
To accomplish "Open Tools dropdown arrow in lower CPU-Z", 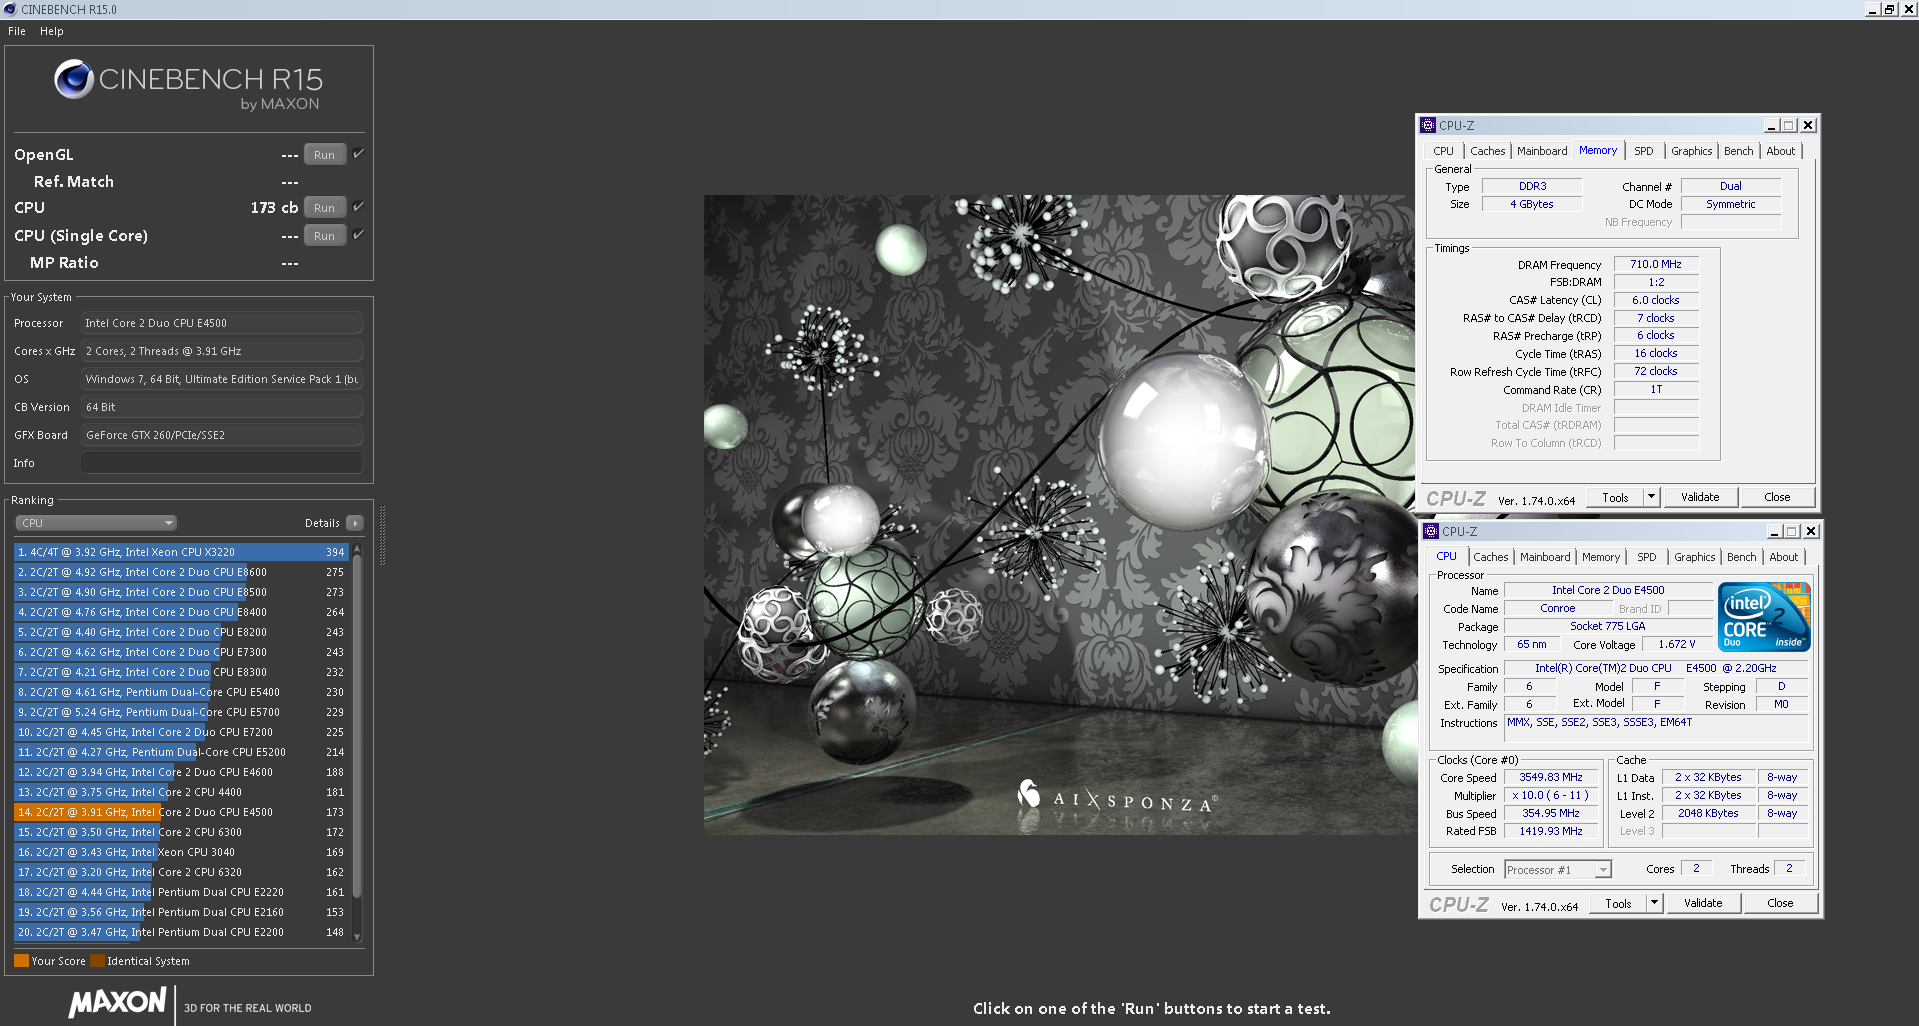I will coord(1654,903).
